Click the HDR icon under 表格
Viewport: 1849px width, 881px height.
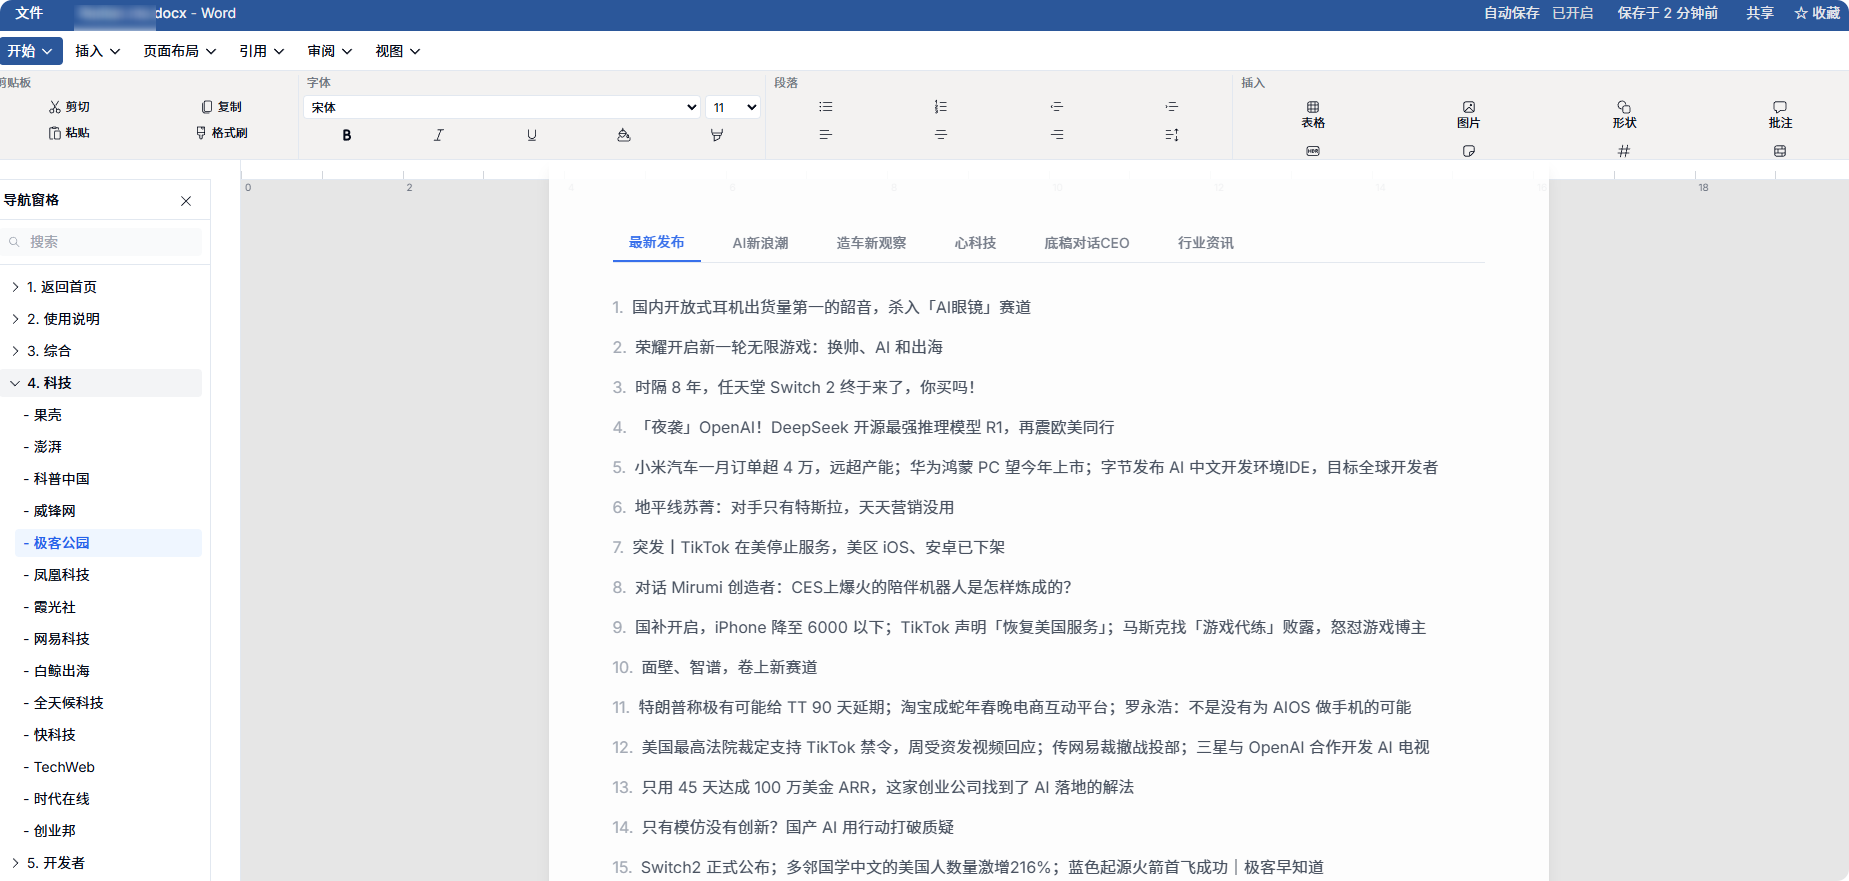click(1313, 151)
